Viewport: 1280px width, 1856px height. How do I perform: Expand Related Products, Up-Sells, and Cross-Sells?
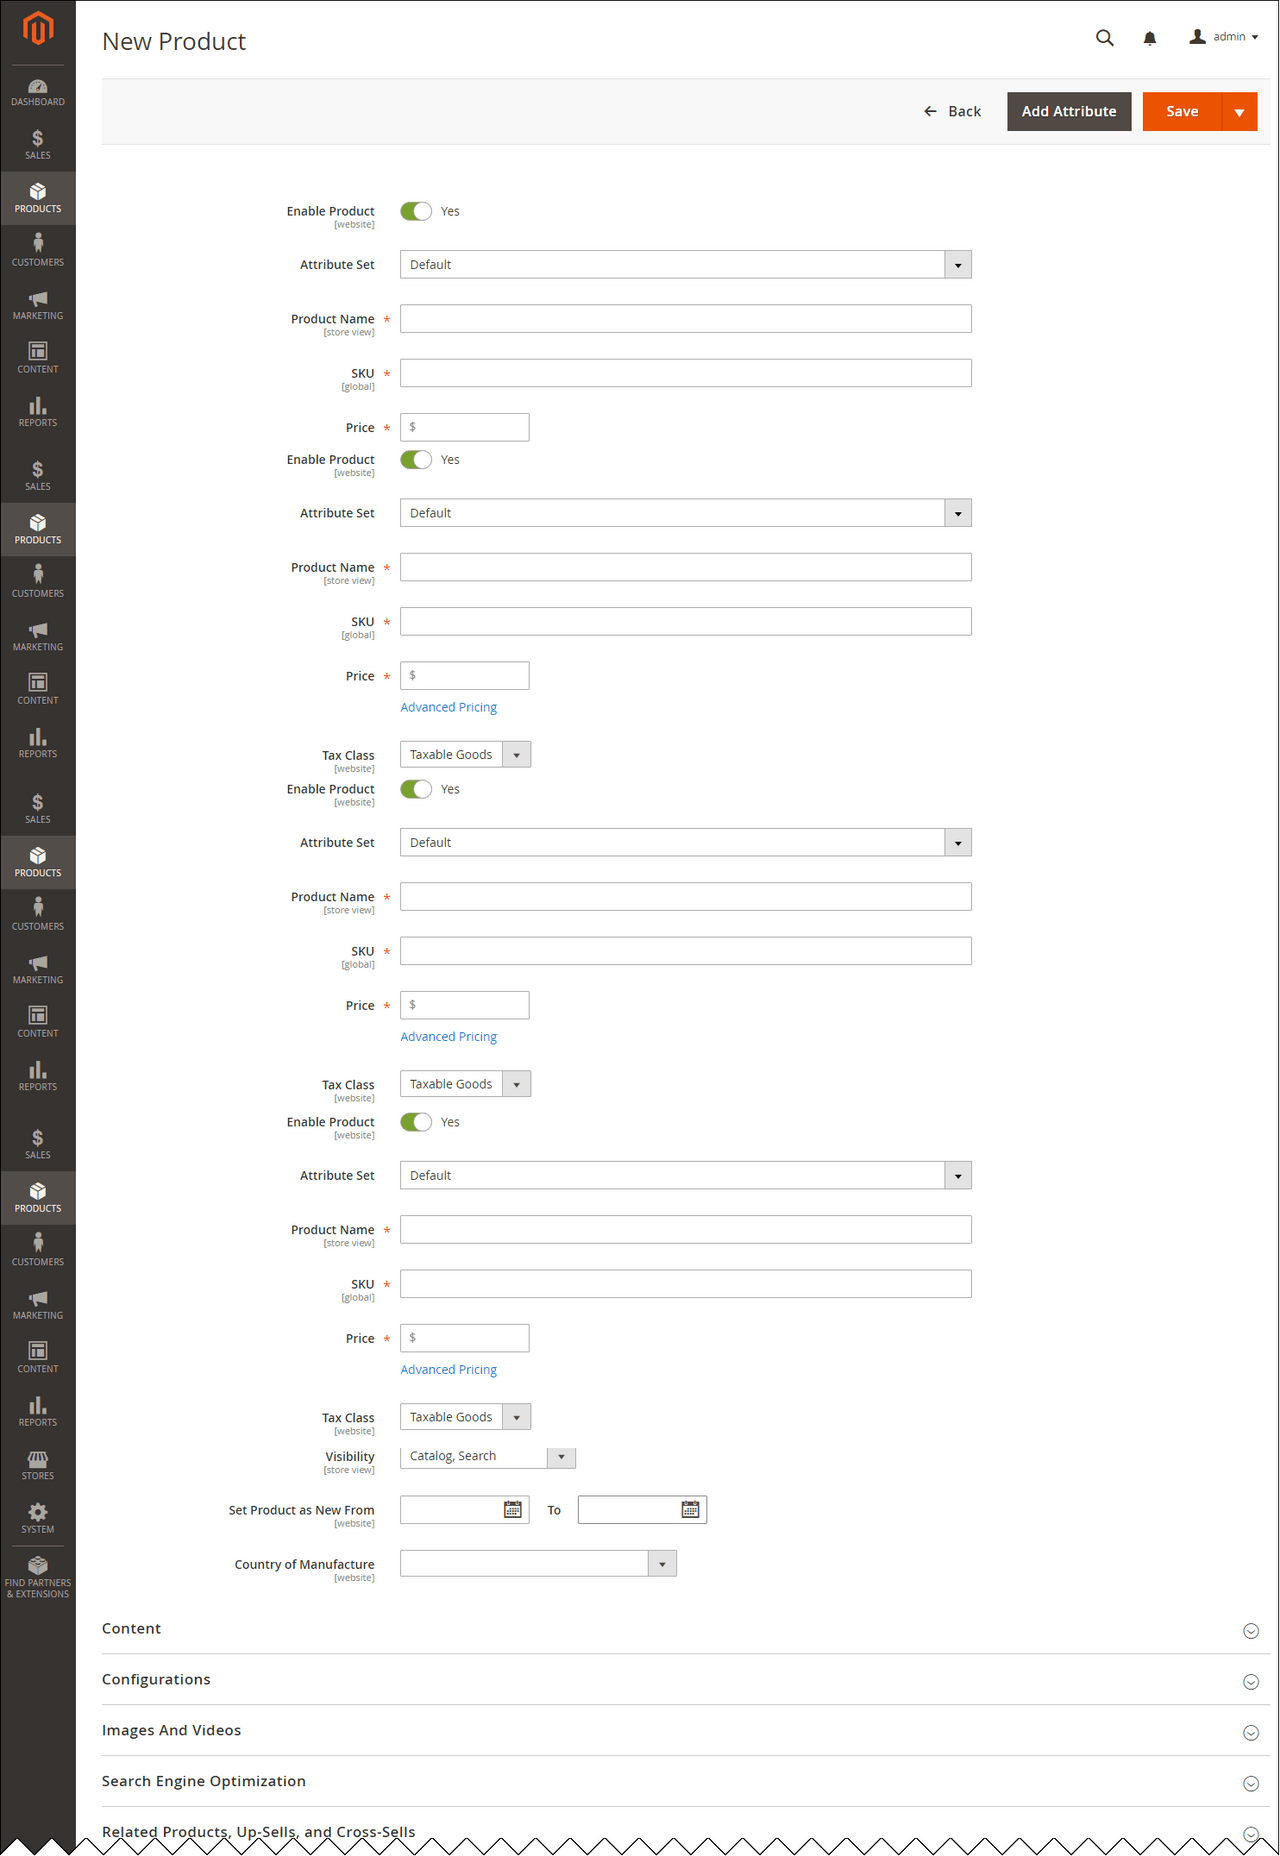[x=686, y=1832]
